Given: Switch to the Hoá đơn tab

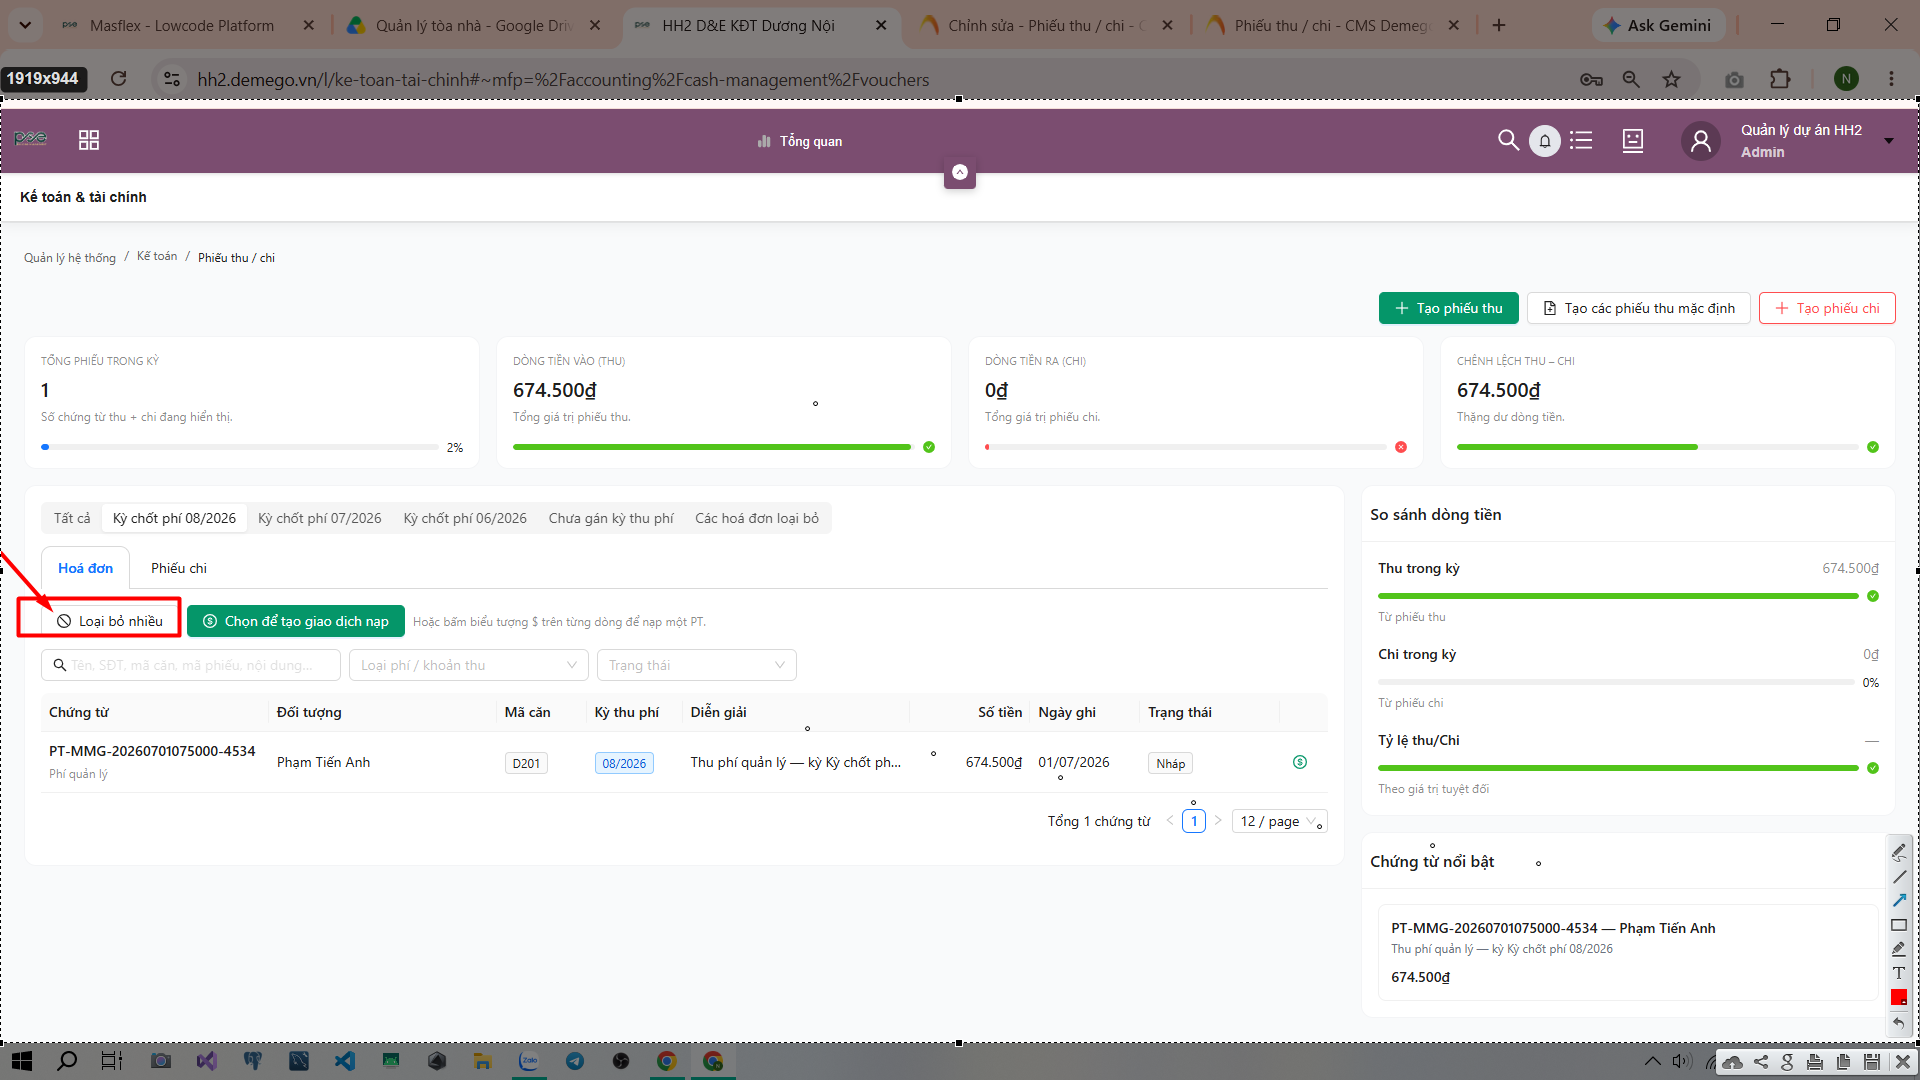Looking at the screenshot, I should tap(86, 568).
